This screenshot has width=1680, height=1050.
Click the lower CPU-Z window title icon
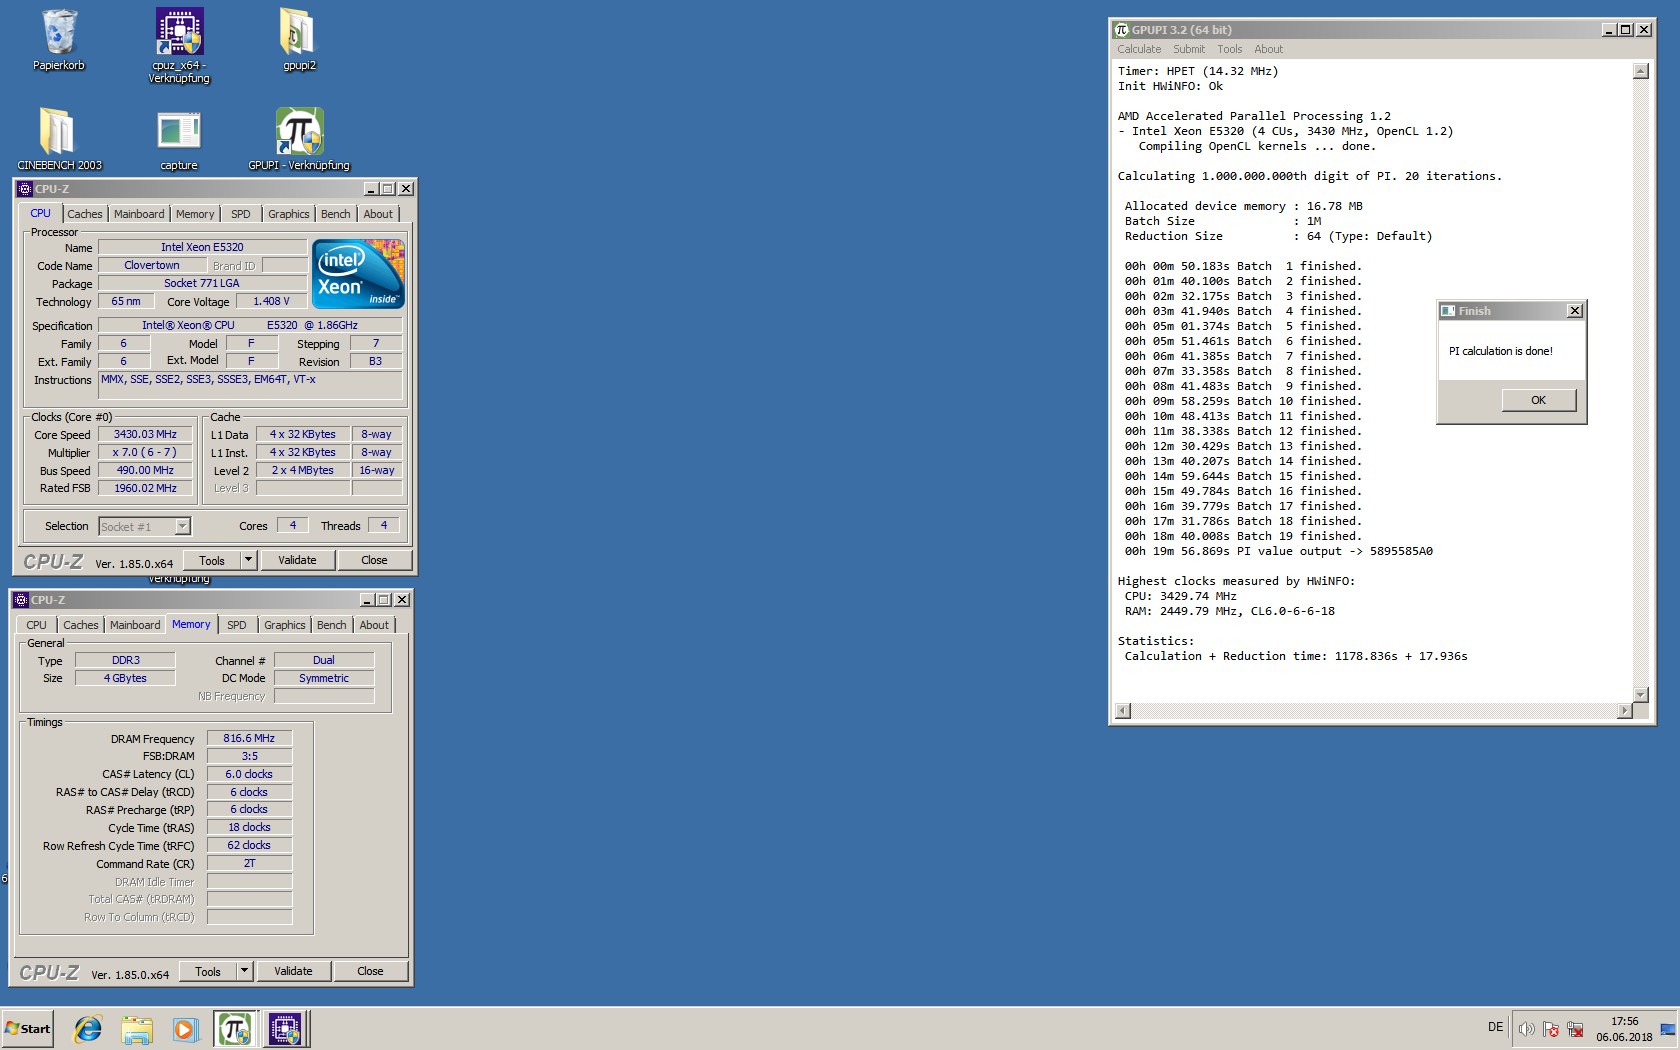pyautogui.click(x=21, y=600)
